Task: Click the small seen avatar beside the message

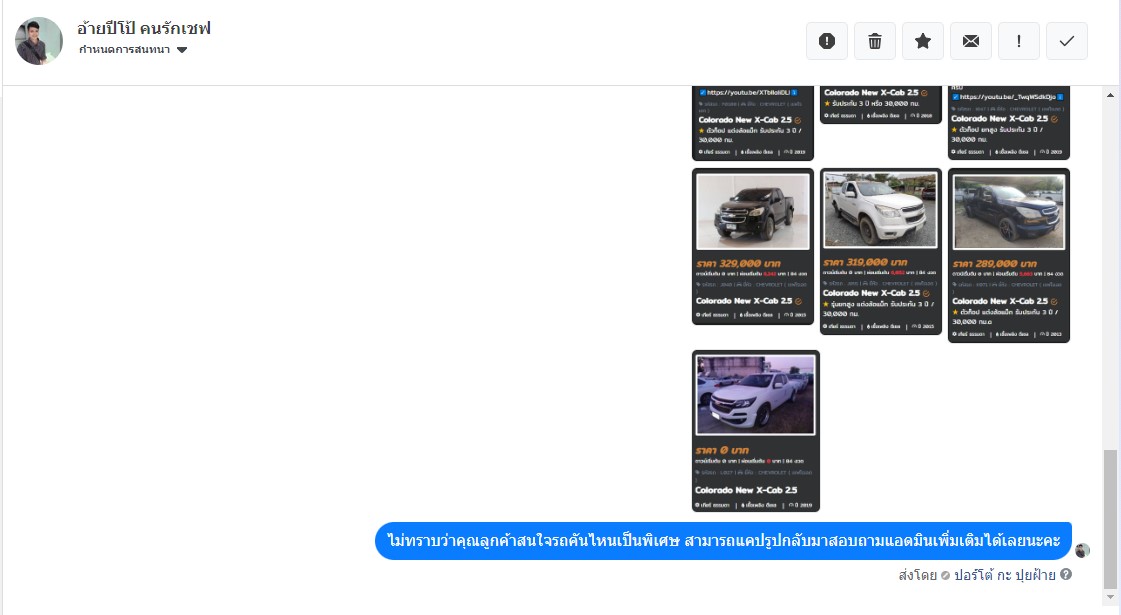Action: point(1082,550)
